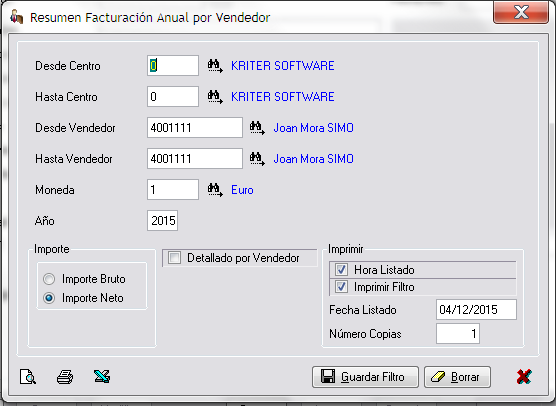
Task: Click the printer icon
Action: (65, 377)
